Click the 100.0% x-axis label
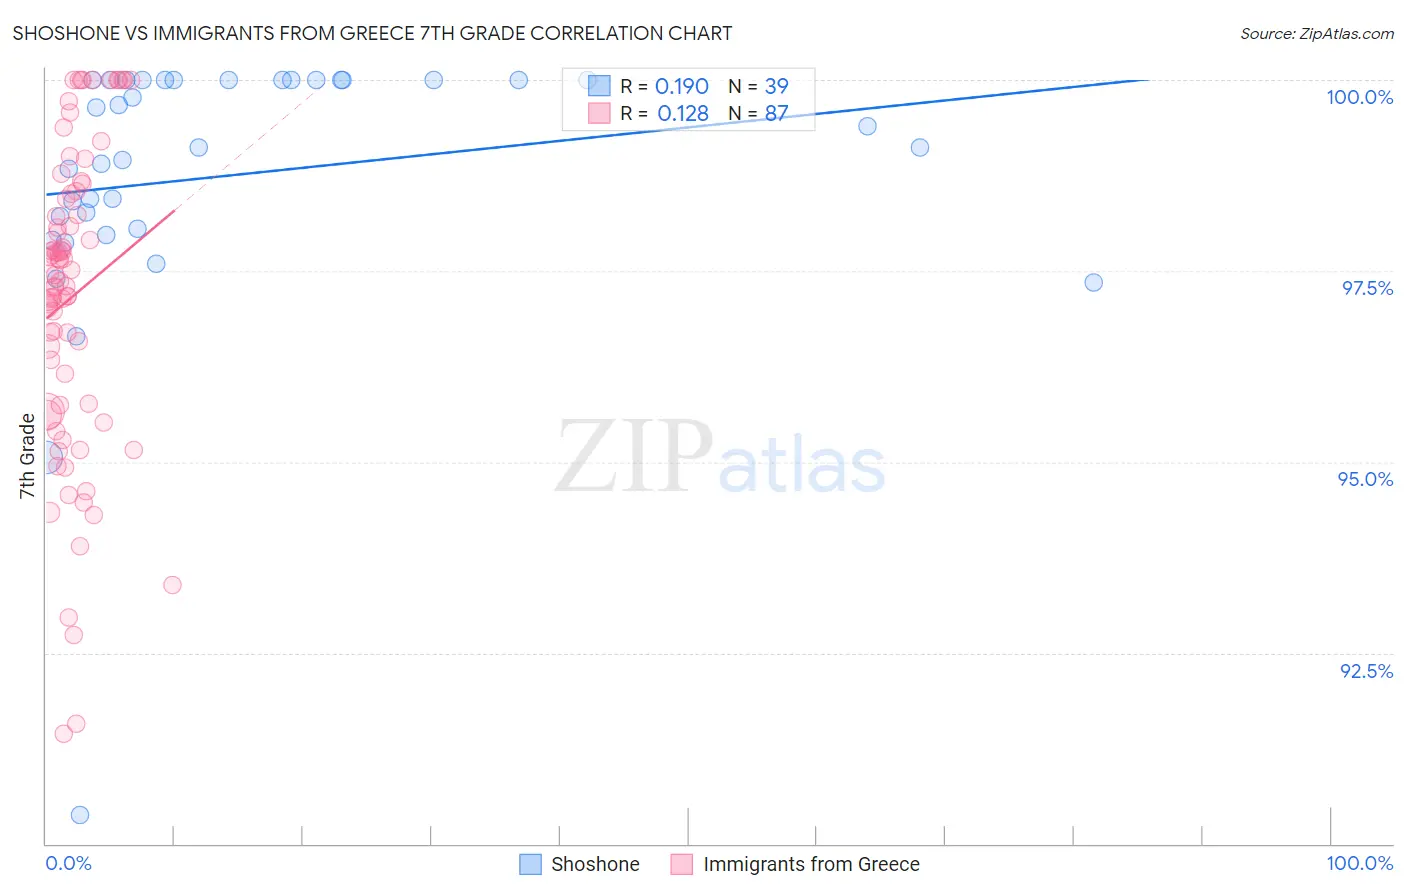This screenshot has height=892, width=1406. pos(1360,863)
